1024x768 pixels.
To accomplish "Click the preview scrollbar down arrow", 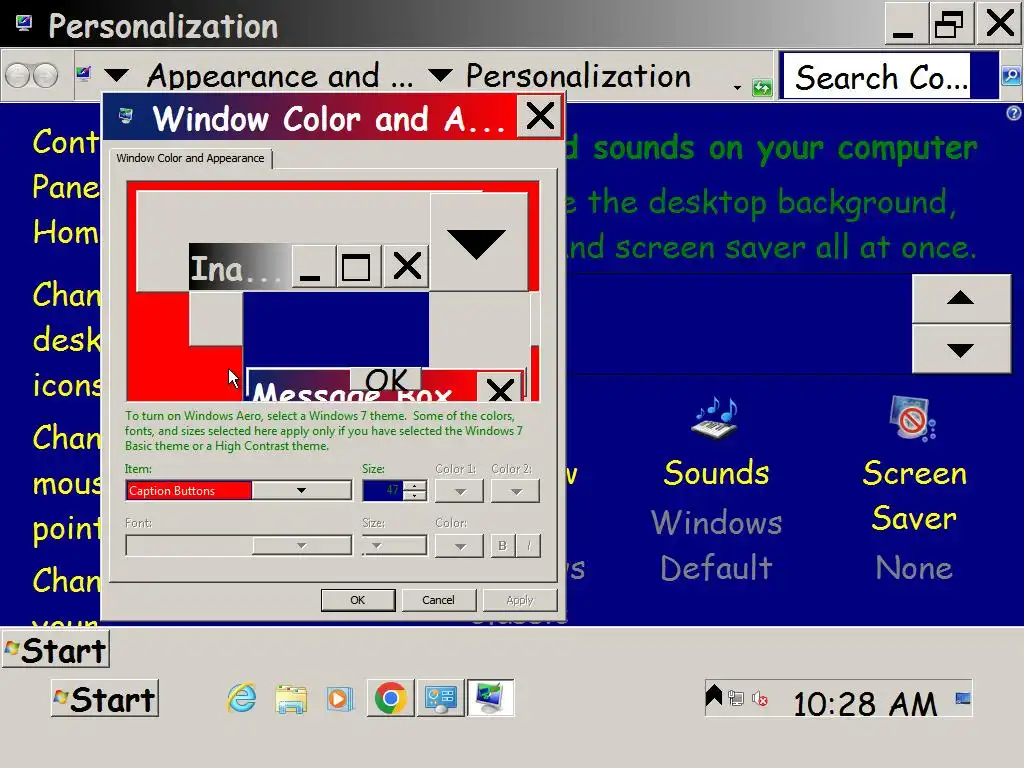I will pos(477,242).
